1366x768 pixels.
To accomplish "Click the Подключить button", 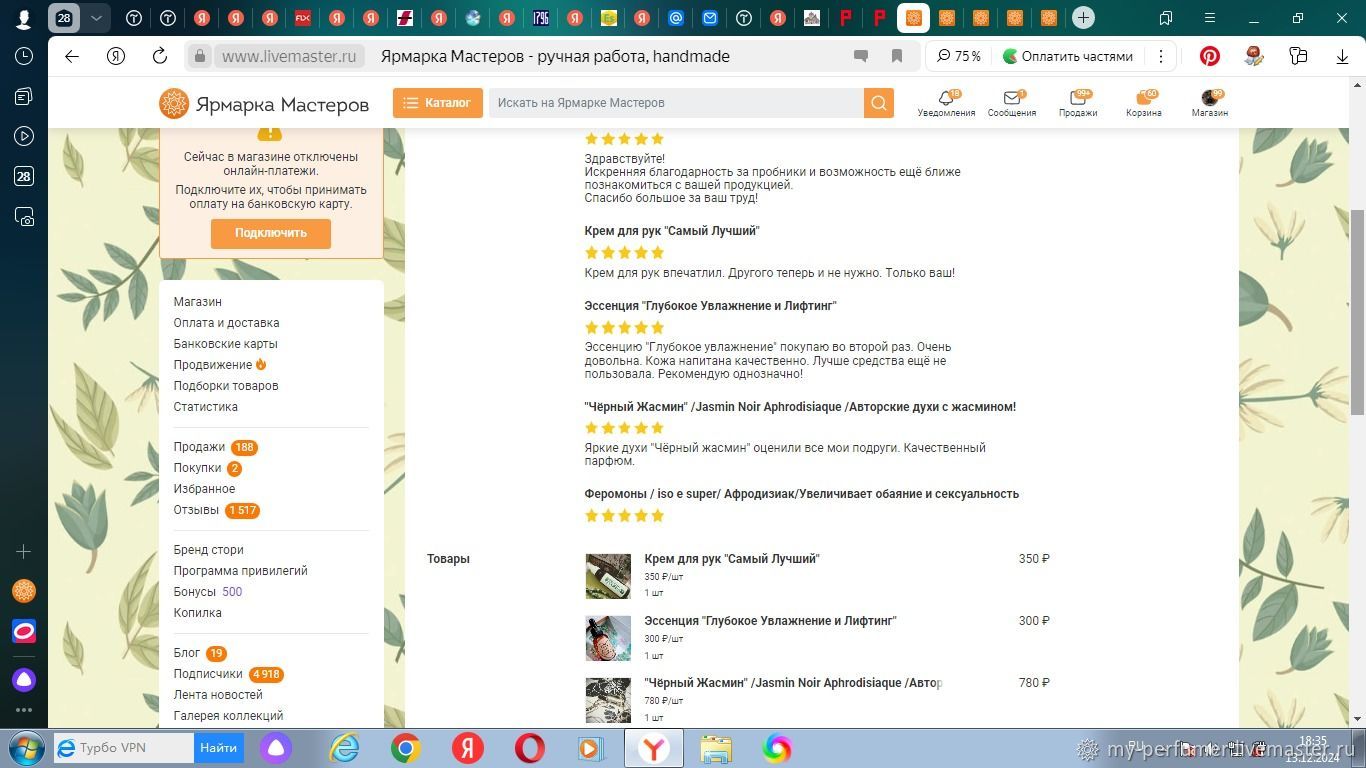I will (x=271, y=233).
